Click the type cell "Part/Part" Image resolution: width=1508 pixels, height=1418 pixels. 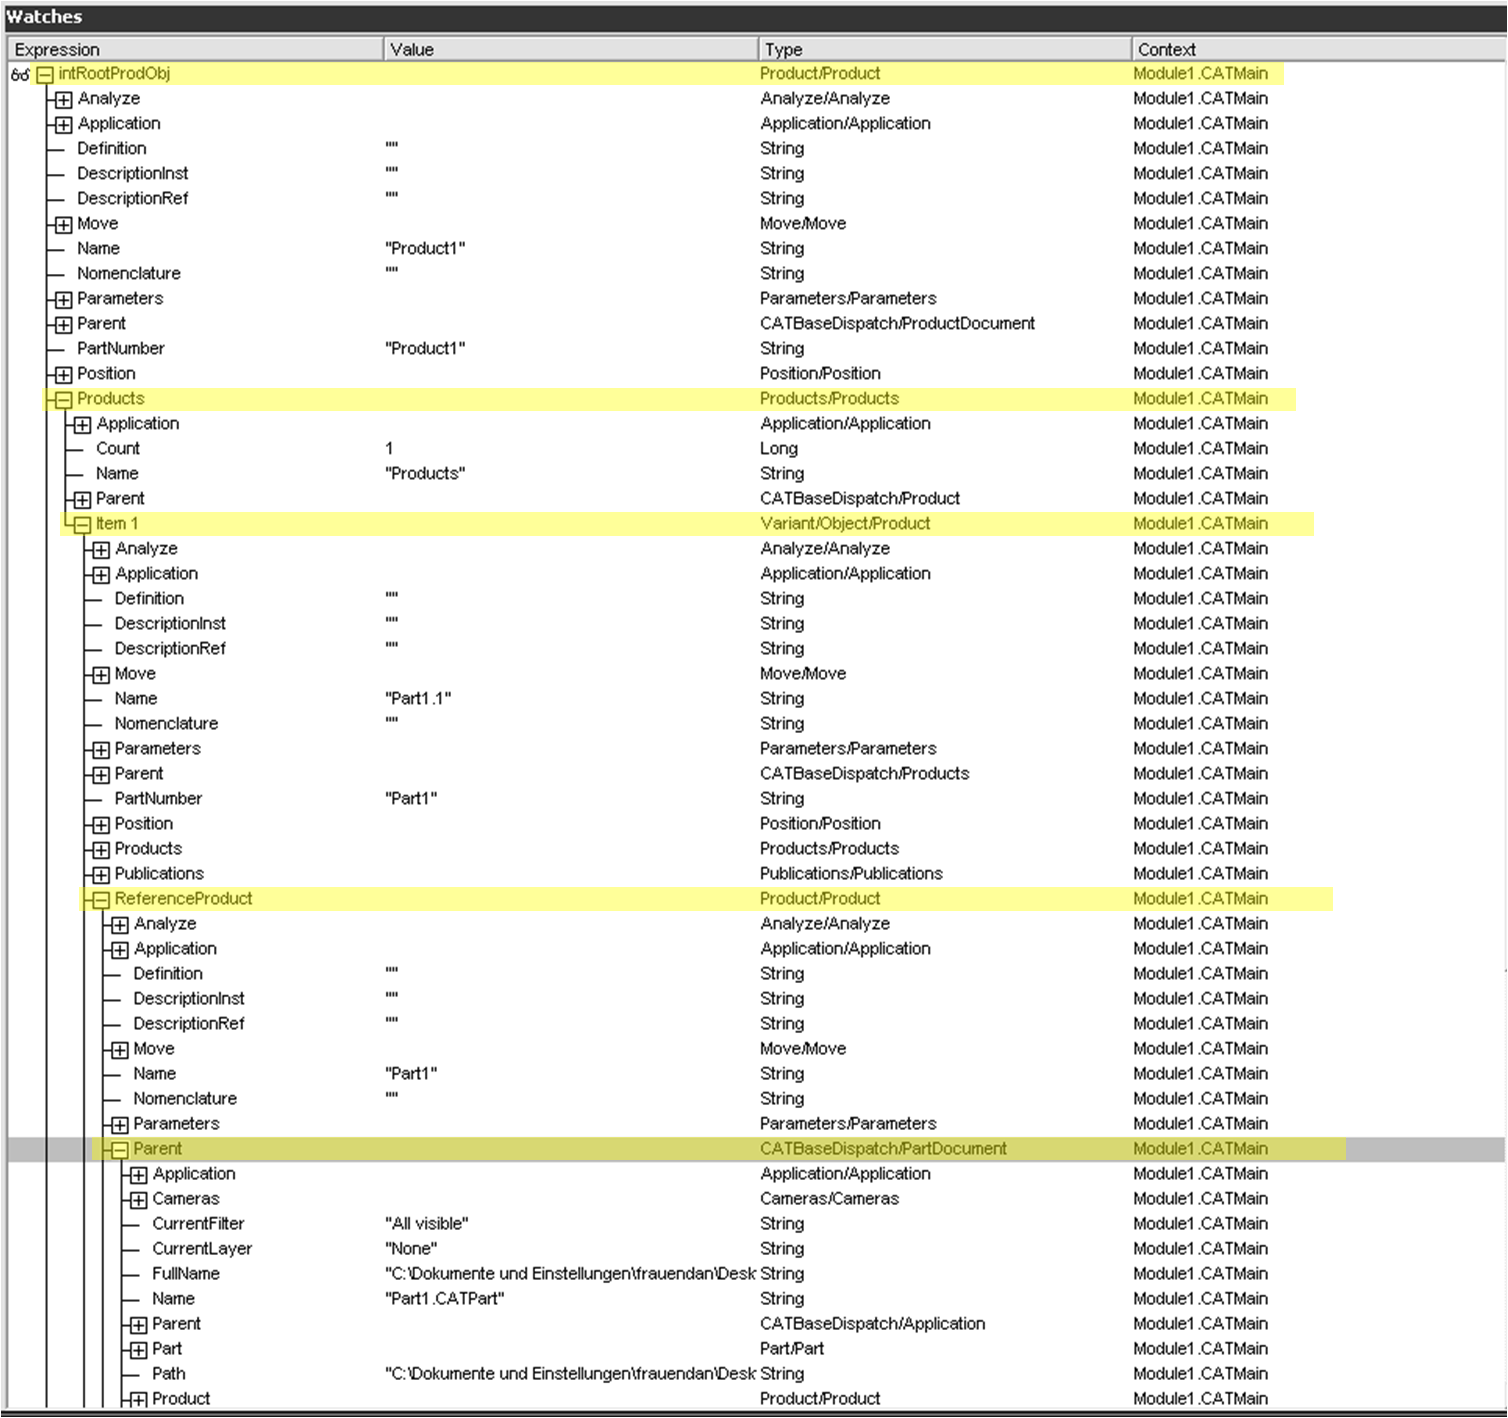(x=792, y=1348)
